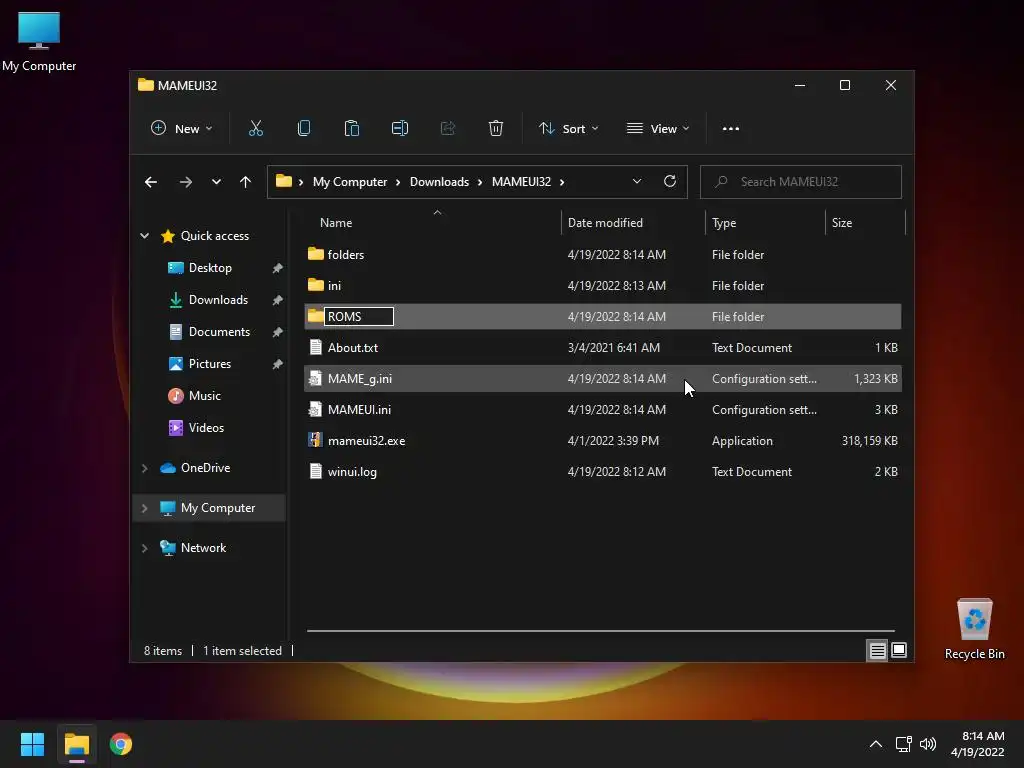Open volume speaker tray icon
Viewport: 1024px width, 768px height.
pos(927,744)
